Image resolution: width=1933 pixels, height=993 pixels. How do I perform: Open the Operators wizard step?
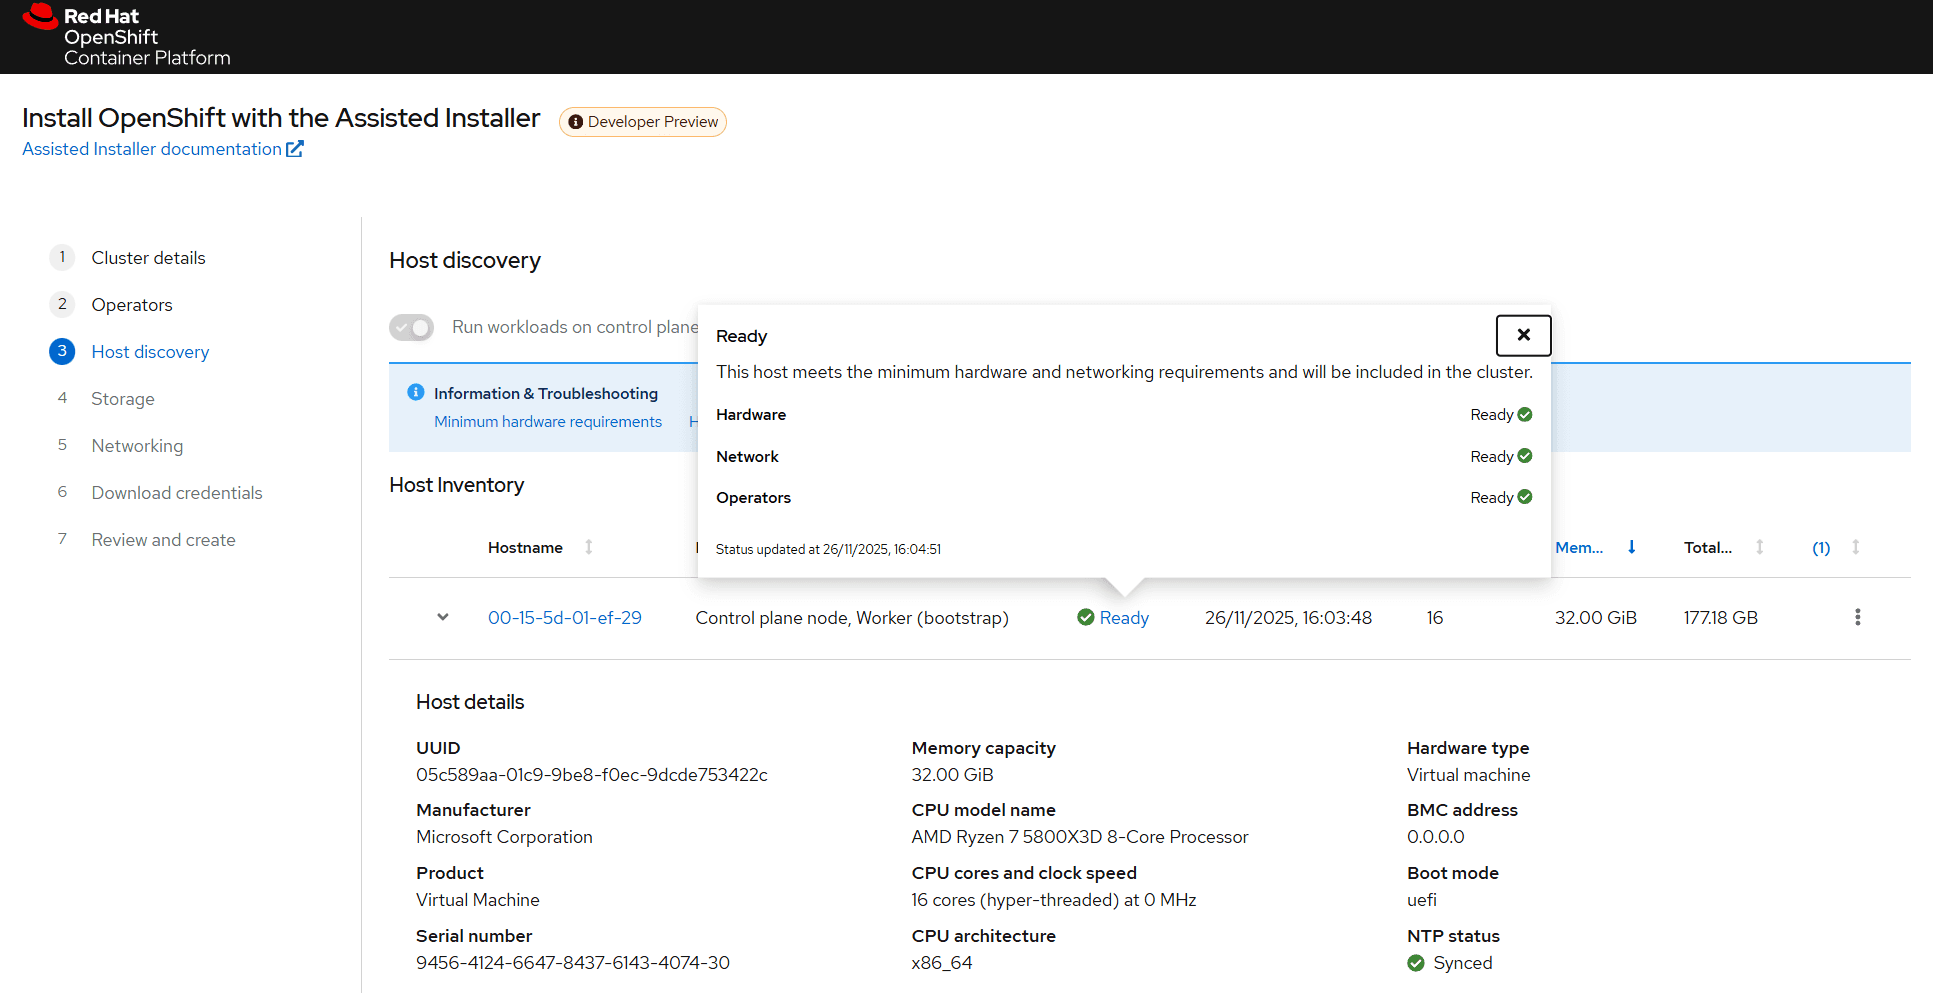[x=132, y=305]
